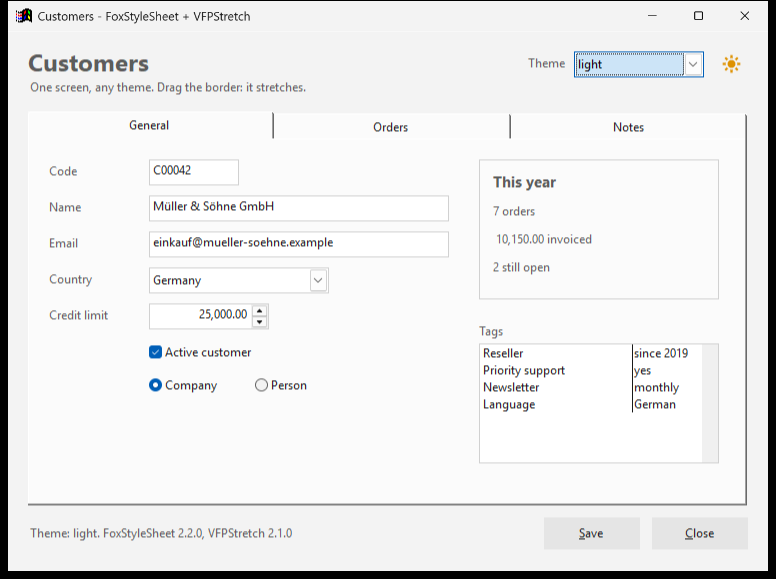Click the 'German' tag value

(655, 404)
